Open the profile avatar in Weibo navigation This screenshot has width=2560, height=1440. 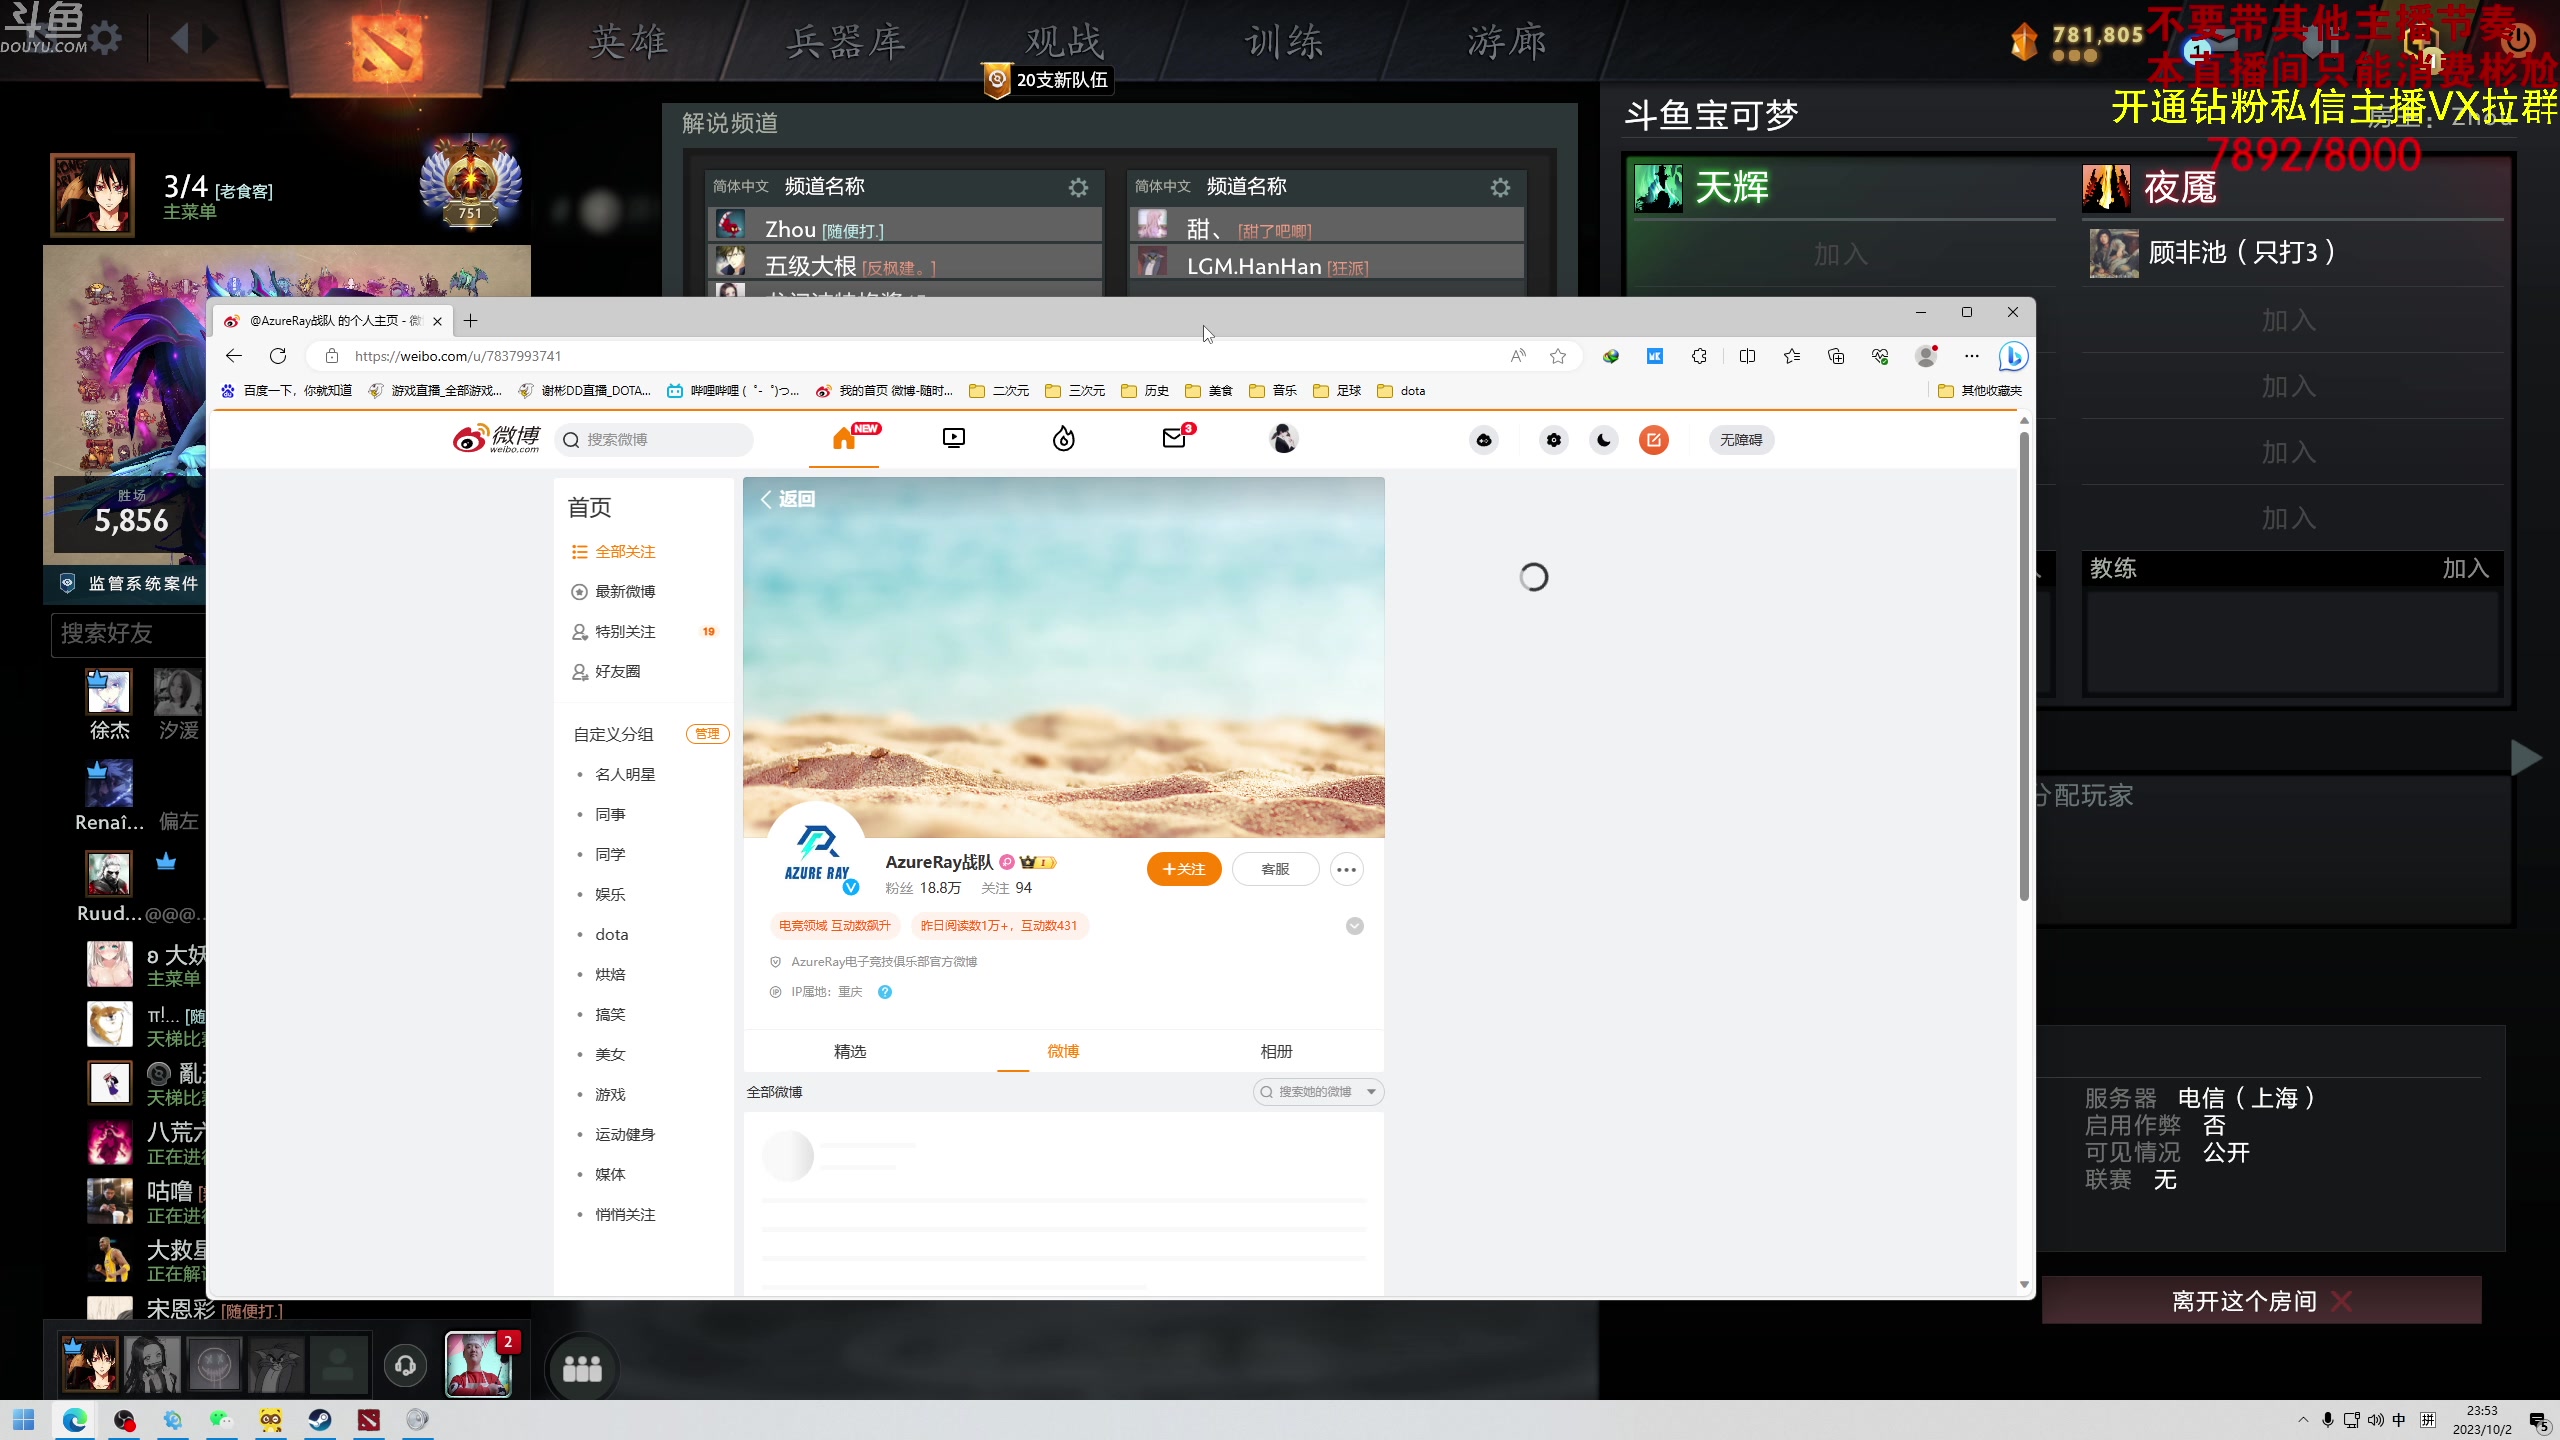(1284, 439)
